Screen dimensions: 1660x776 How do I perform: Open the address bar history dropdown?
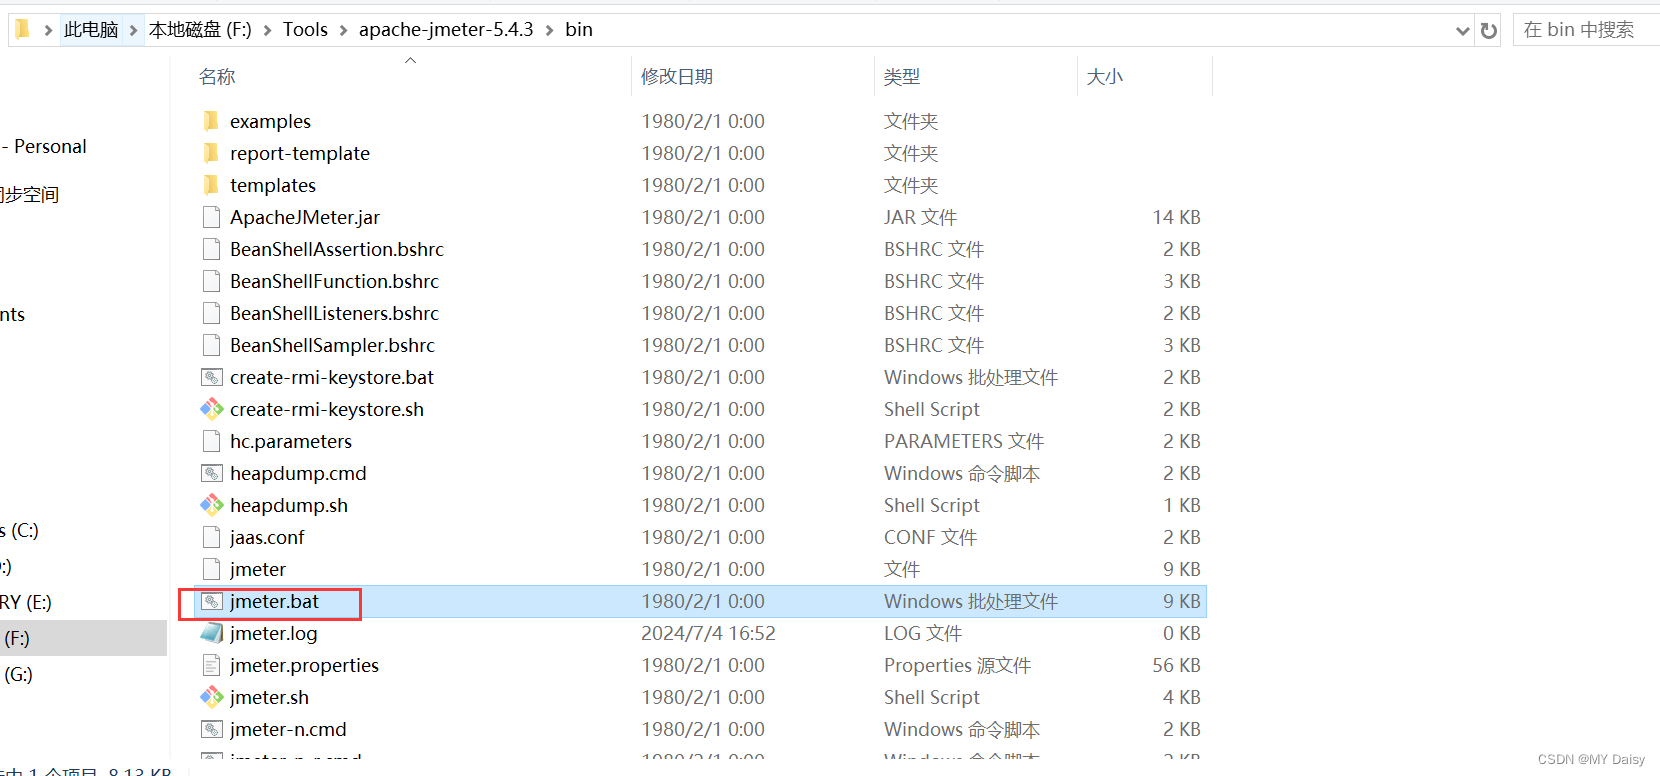1462,31
